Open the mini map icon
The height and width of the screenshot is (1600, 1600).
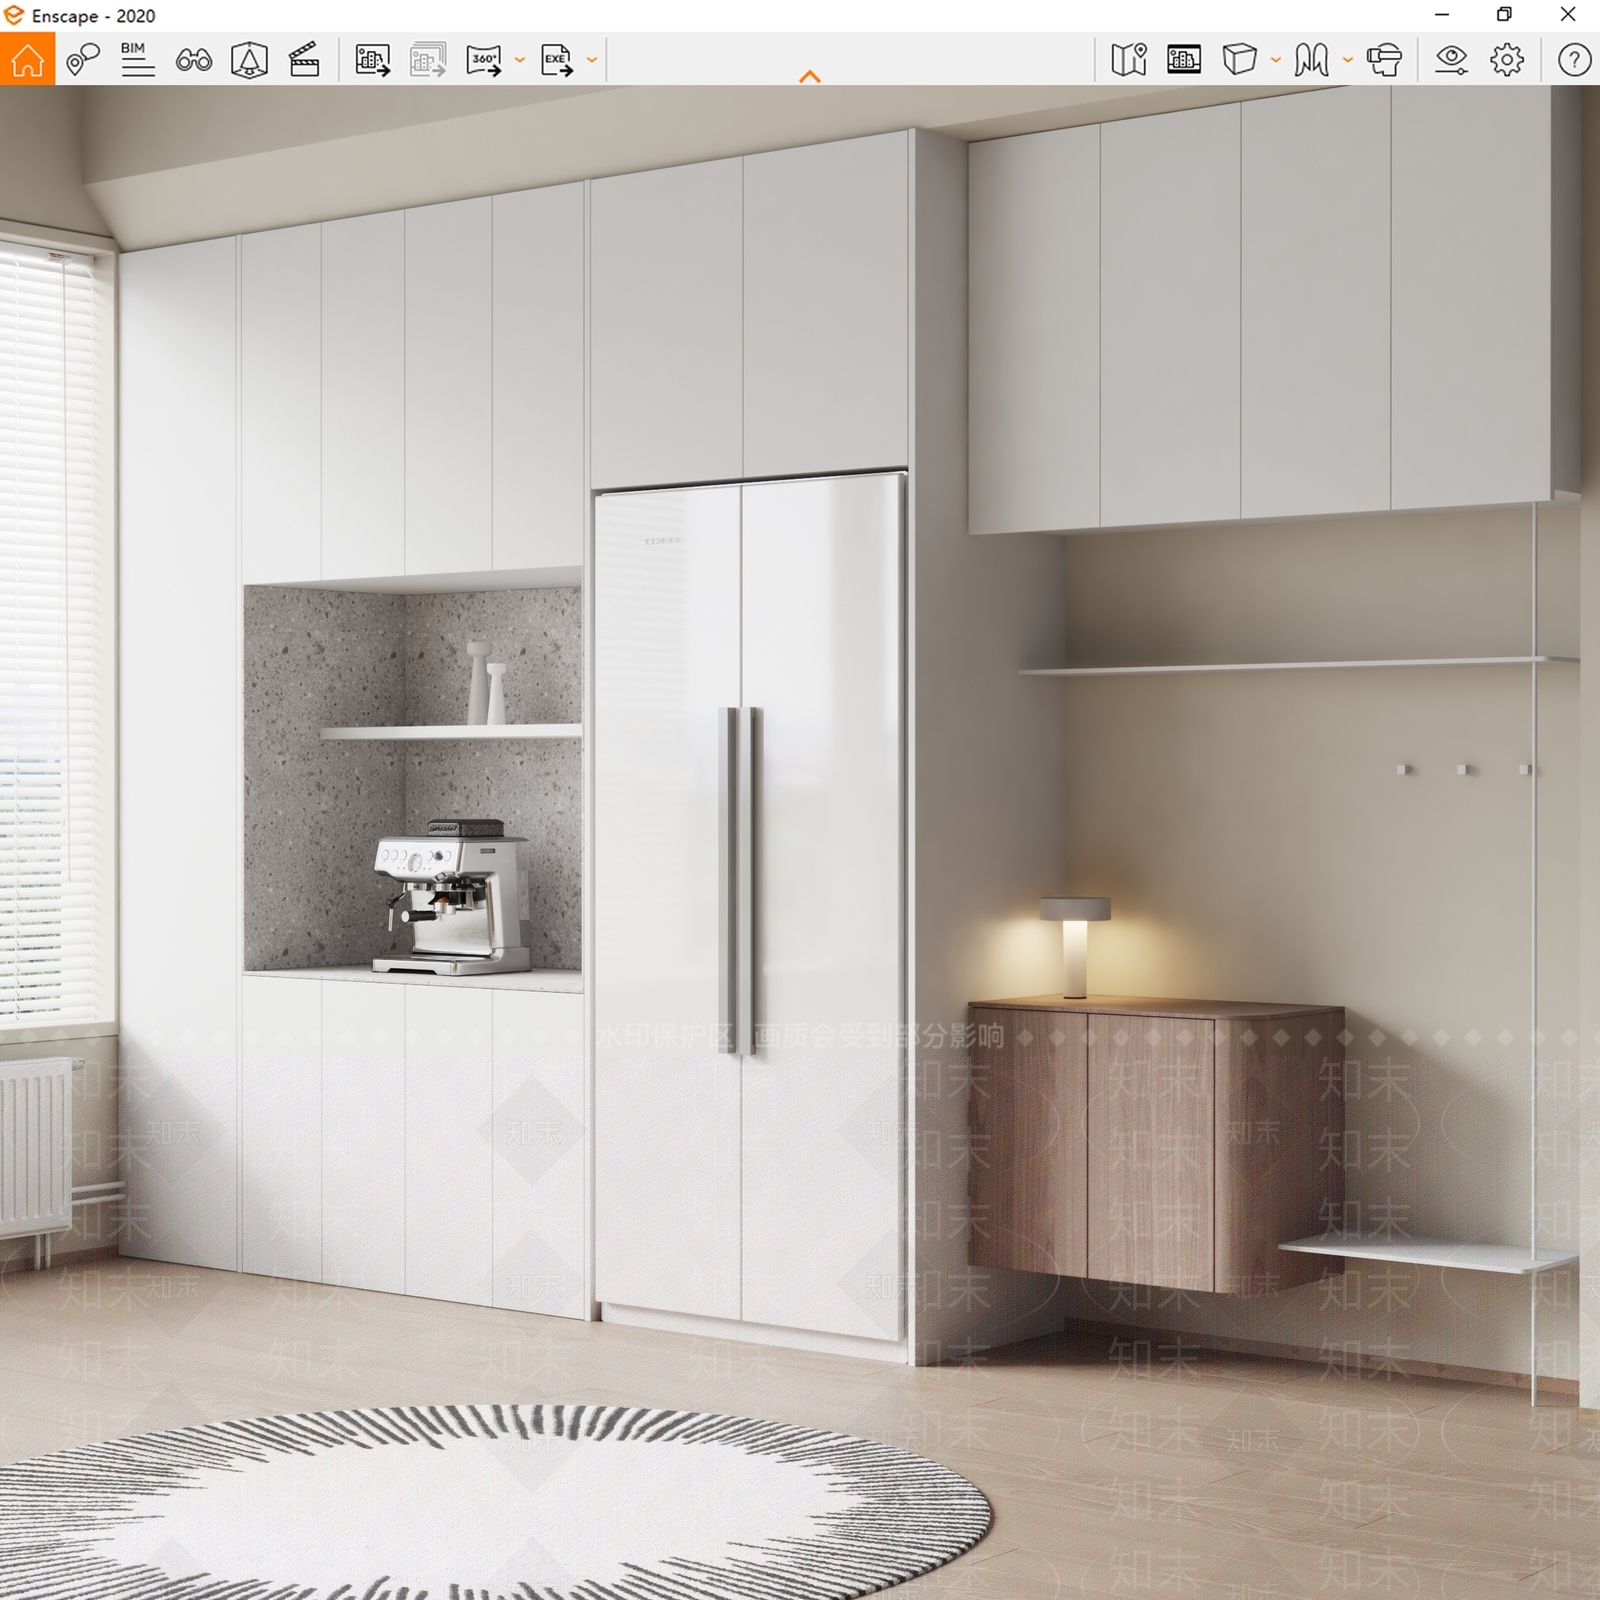pyautogui.click(x=1128, y=60)
